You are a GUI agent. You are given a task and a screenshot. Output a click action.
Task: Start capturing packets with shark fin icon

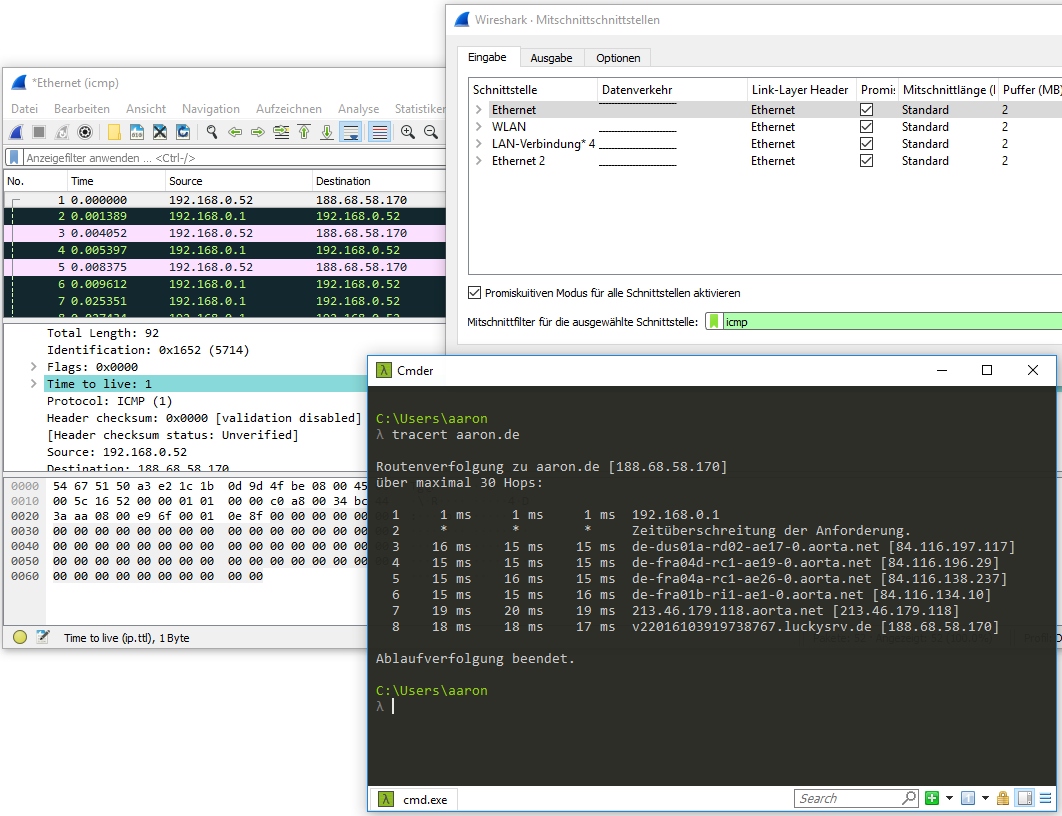point(16,132)
